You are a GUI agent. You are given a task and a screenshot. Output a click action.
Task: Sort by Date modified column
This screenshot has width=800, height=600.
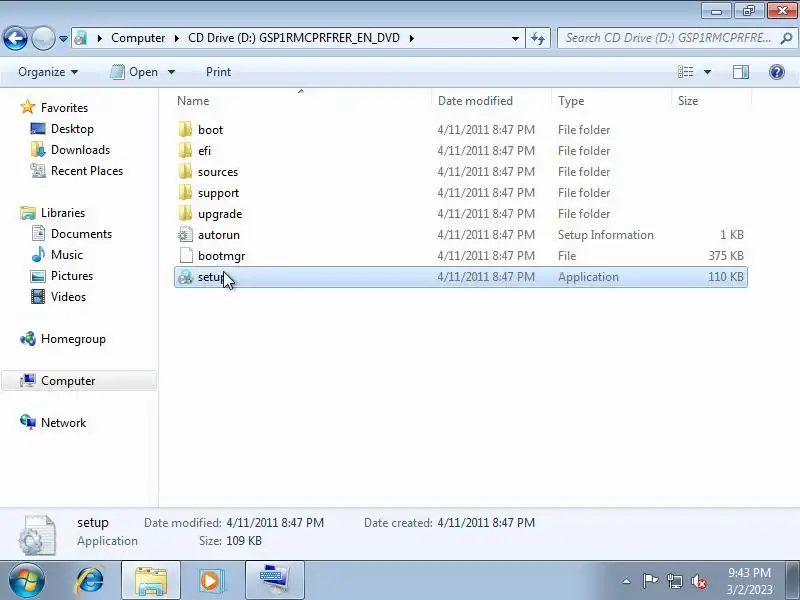pos(492,101)
